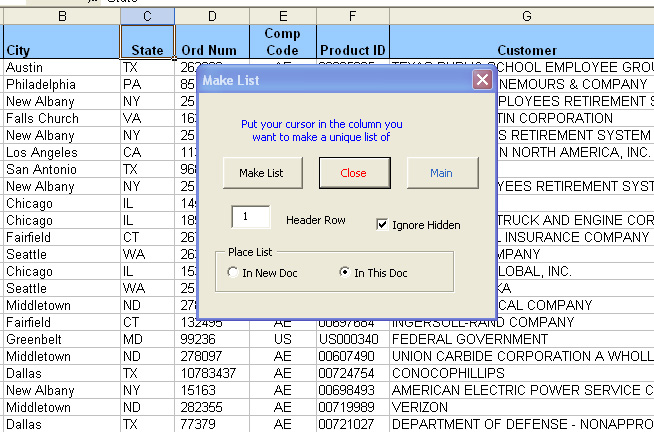Viewport: 654px width, 432px height.
Task: Select the MD state cell
Action: point(147,339)
